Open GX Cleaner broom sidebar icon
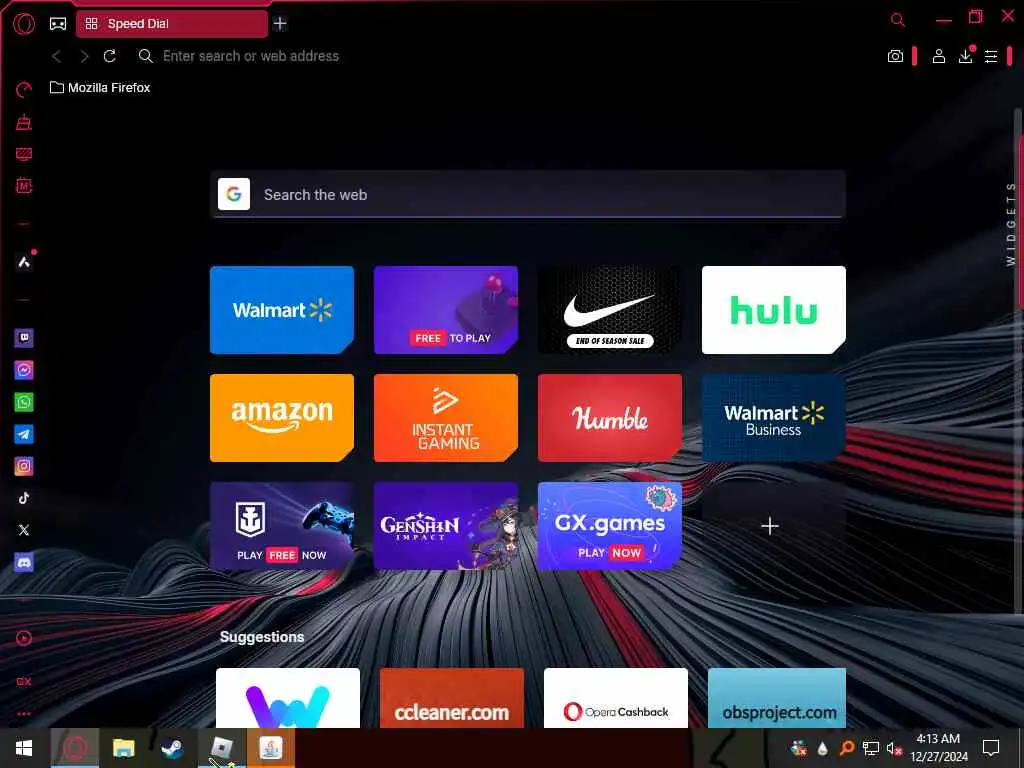 point(24,121)
